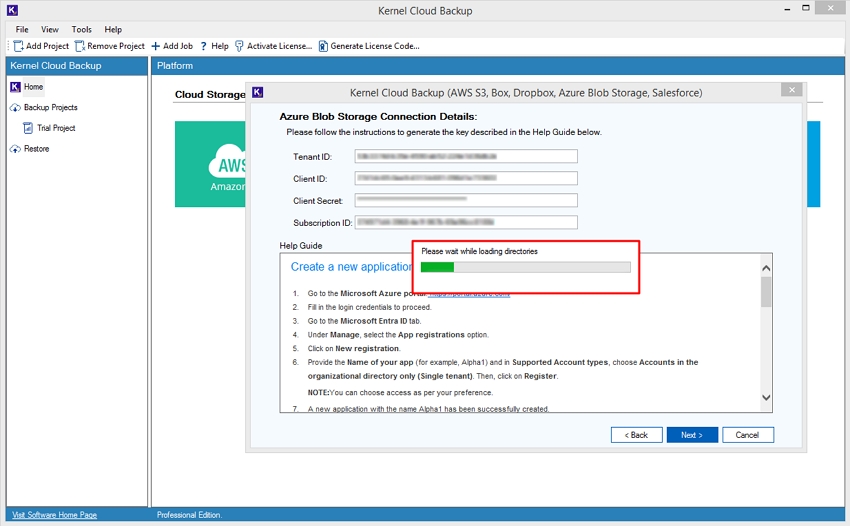Click the Platform panel header
This screenshot has width=850, height=526.
(498, 66)
